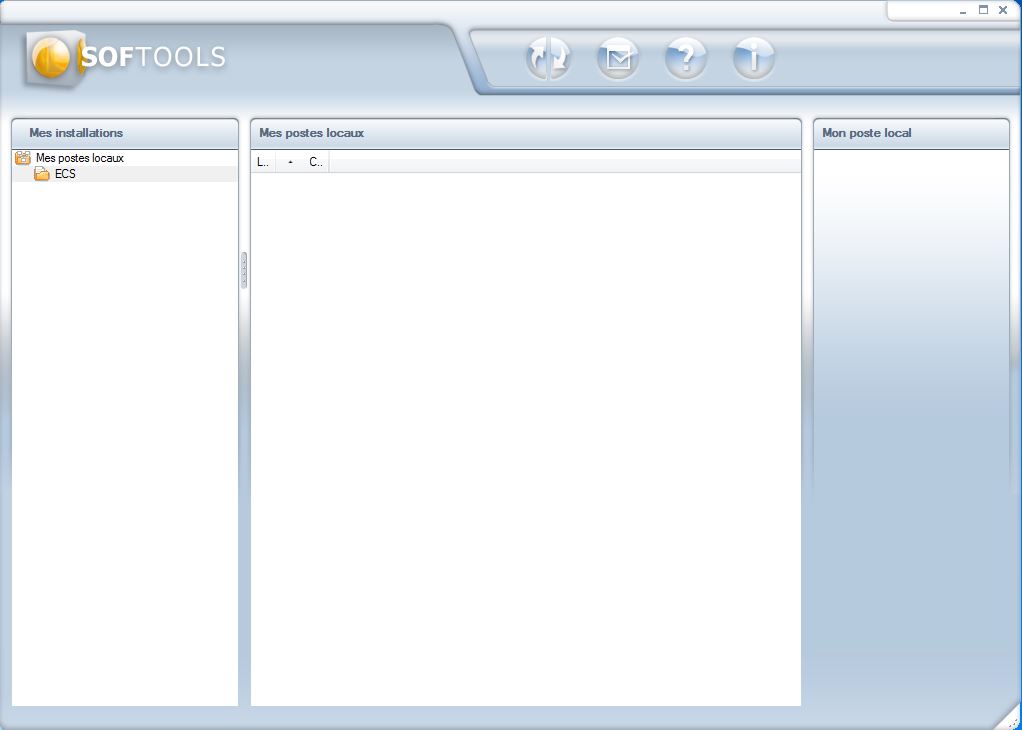The image size is (1022, 730).
Task: Sort by the 'C..' column header
Action: coord(315,162)
